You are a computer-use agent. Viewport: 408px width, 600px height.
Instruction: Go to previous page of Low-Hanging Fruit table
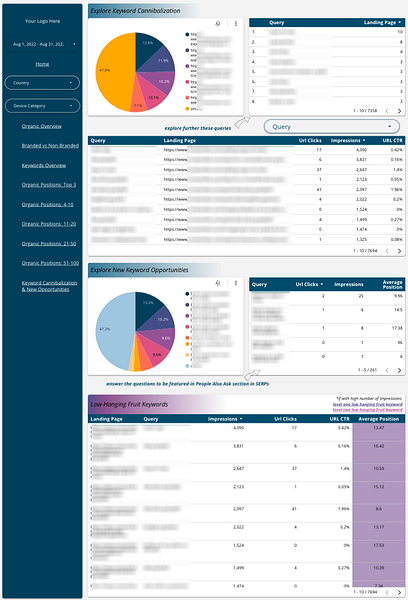tap(387, 592)
